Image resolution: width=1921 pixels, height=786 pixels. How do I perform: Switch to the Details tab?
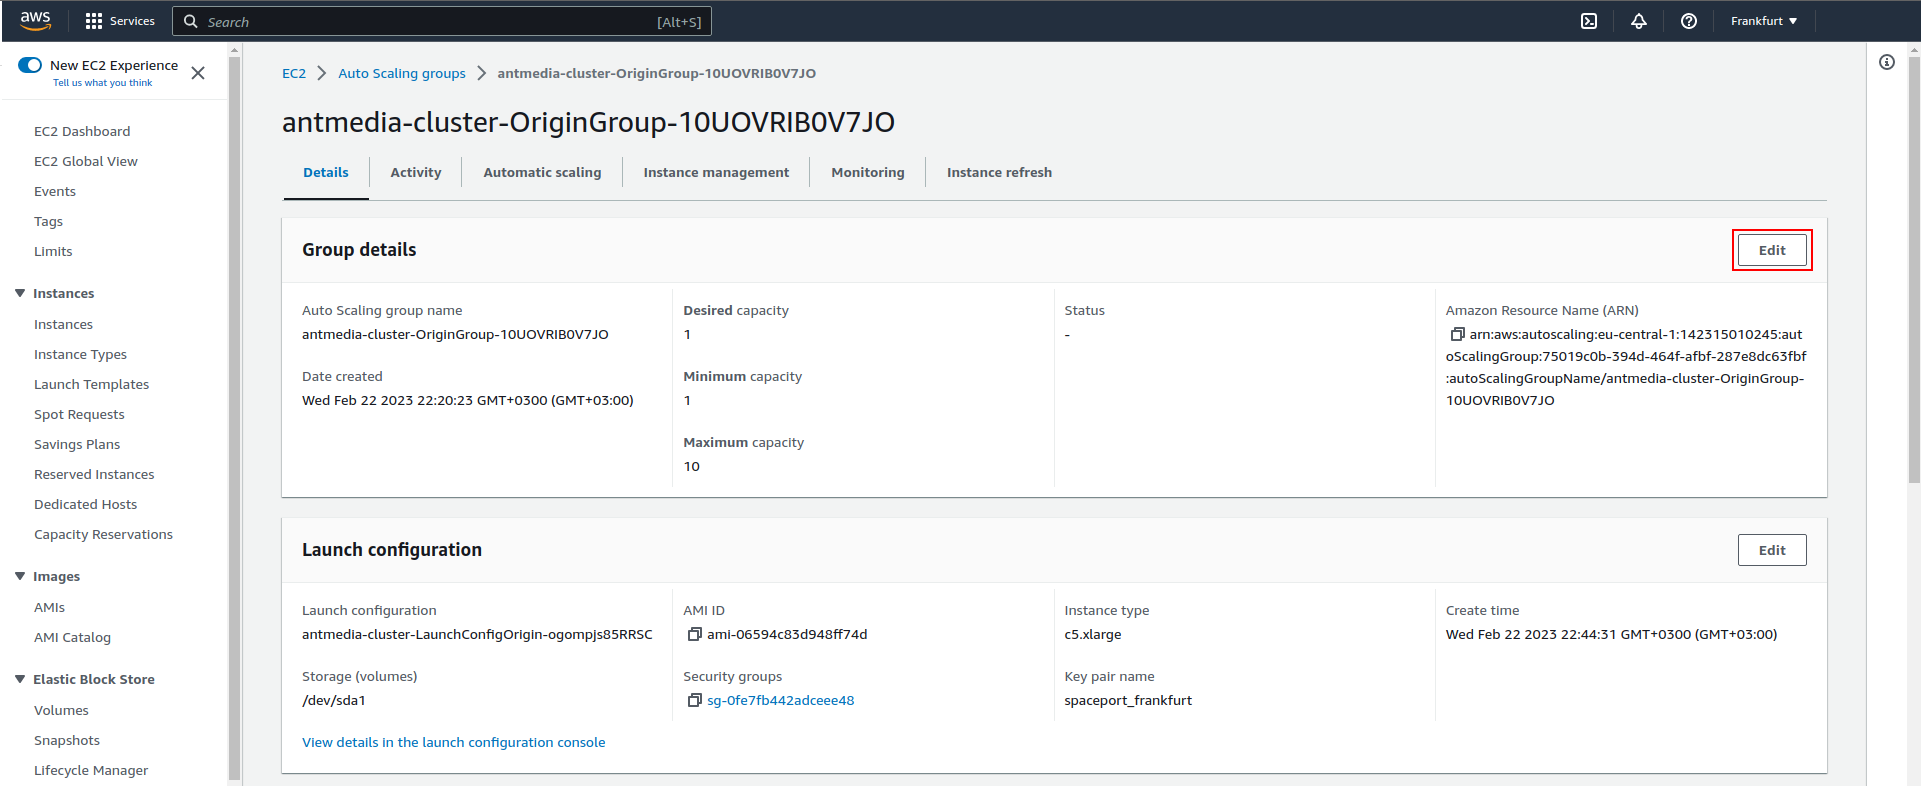326,172
